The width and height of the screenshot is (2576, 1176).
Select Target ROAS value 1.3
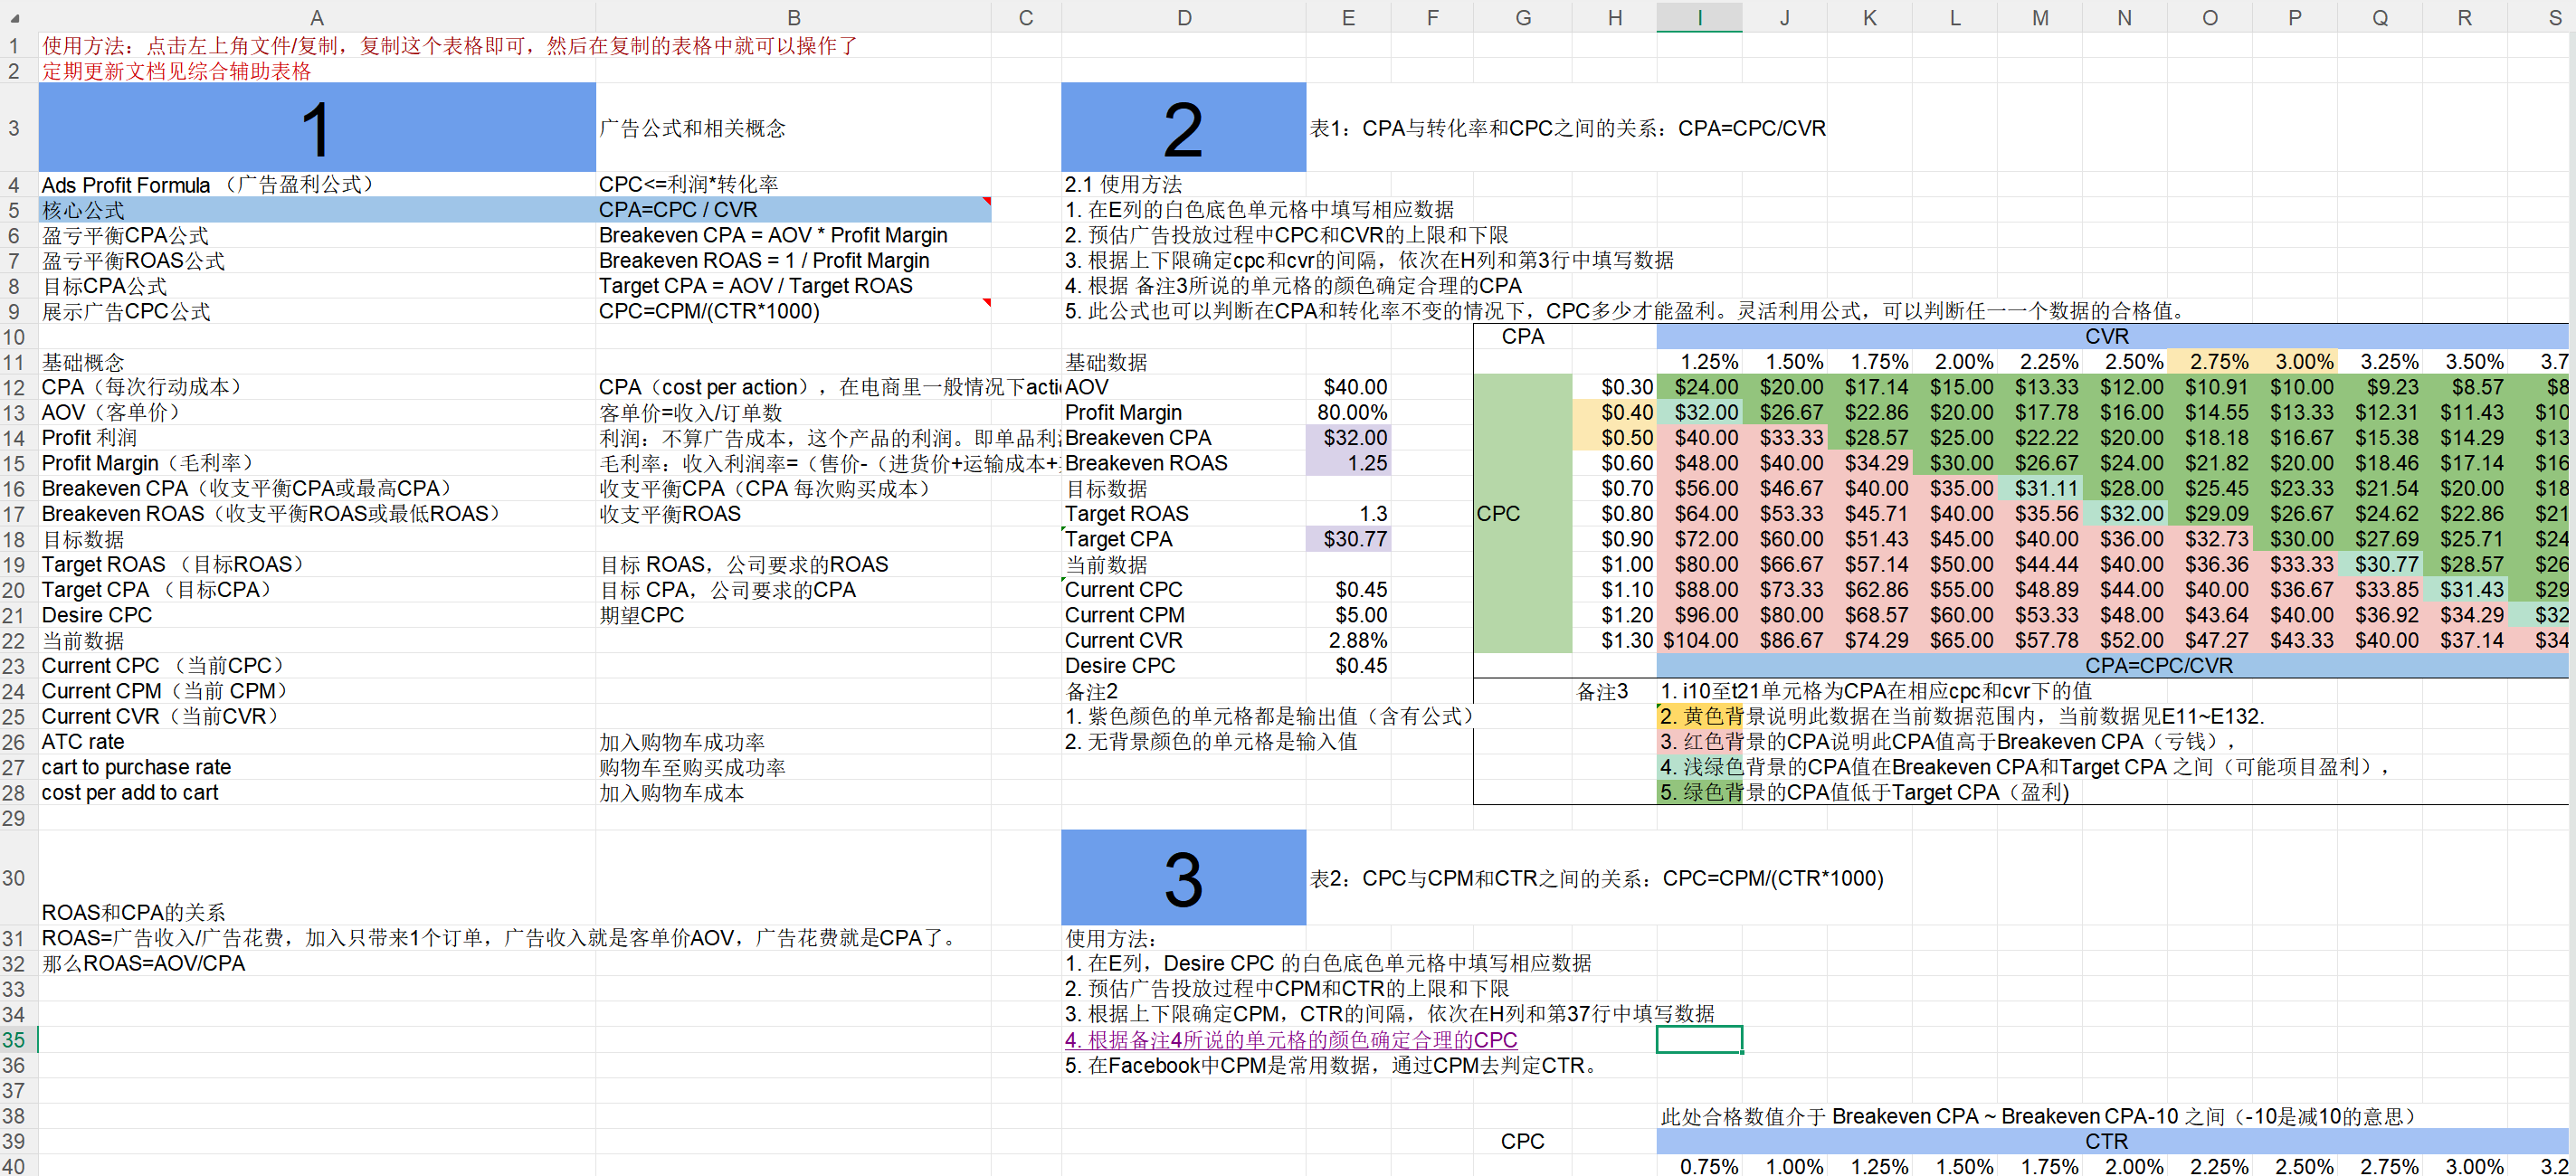point(1348,514)
